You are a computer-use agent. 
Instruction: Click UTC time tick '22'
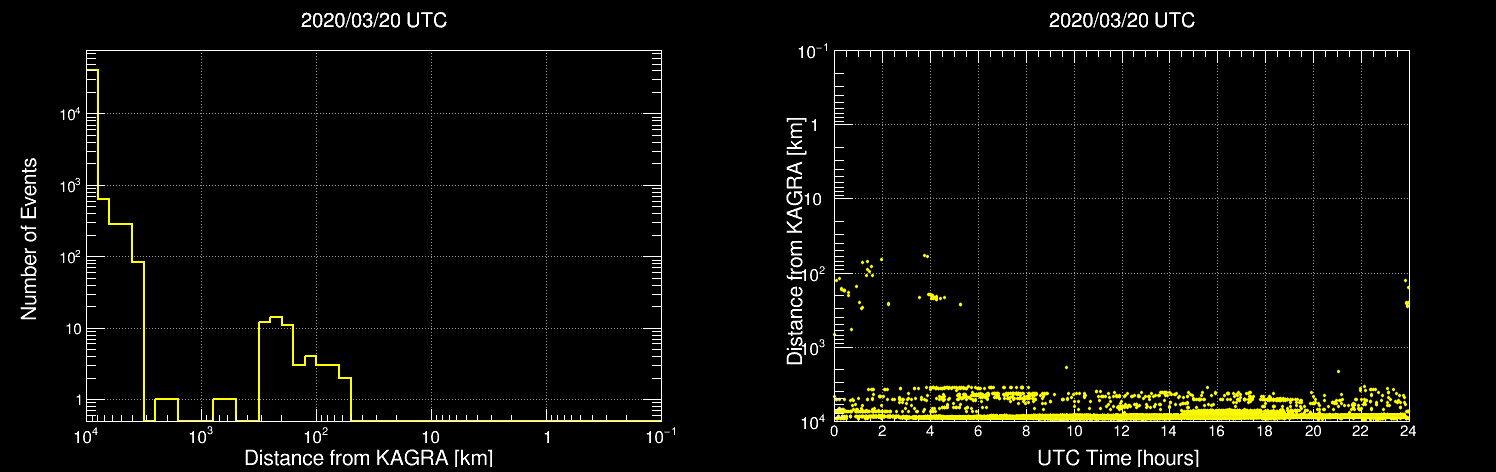pyautogui.click(x=1360, y=431)
